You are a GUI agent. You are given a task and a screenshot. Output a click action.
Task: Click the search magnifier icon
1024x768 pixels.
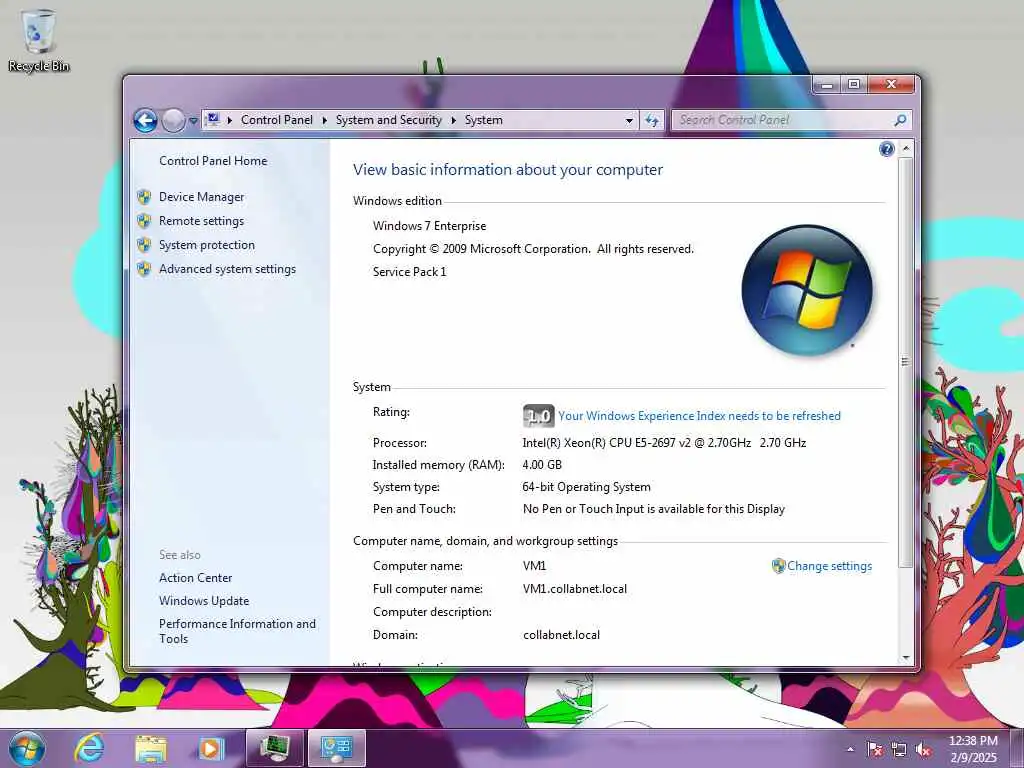(901, 120)
